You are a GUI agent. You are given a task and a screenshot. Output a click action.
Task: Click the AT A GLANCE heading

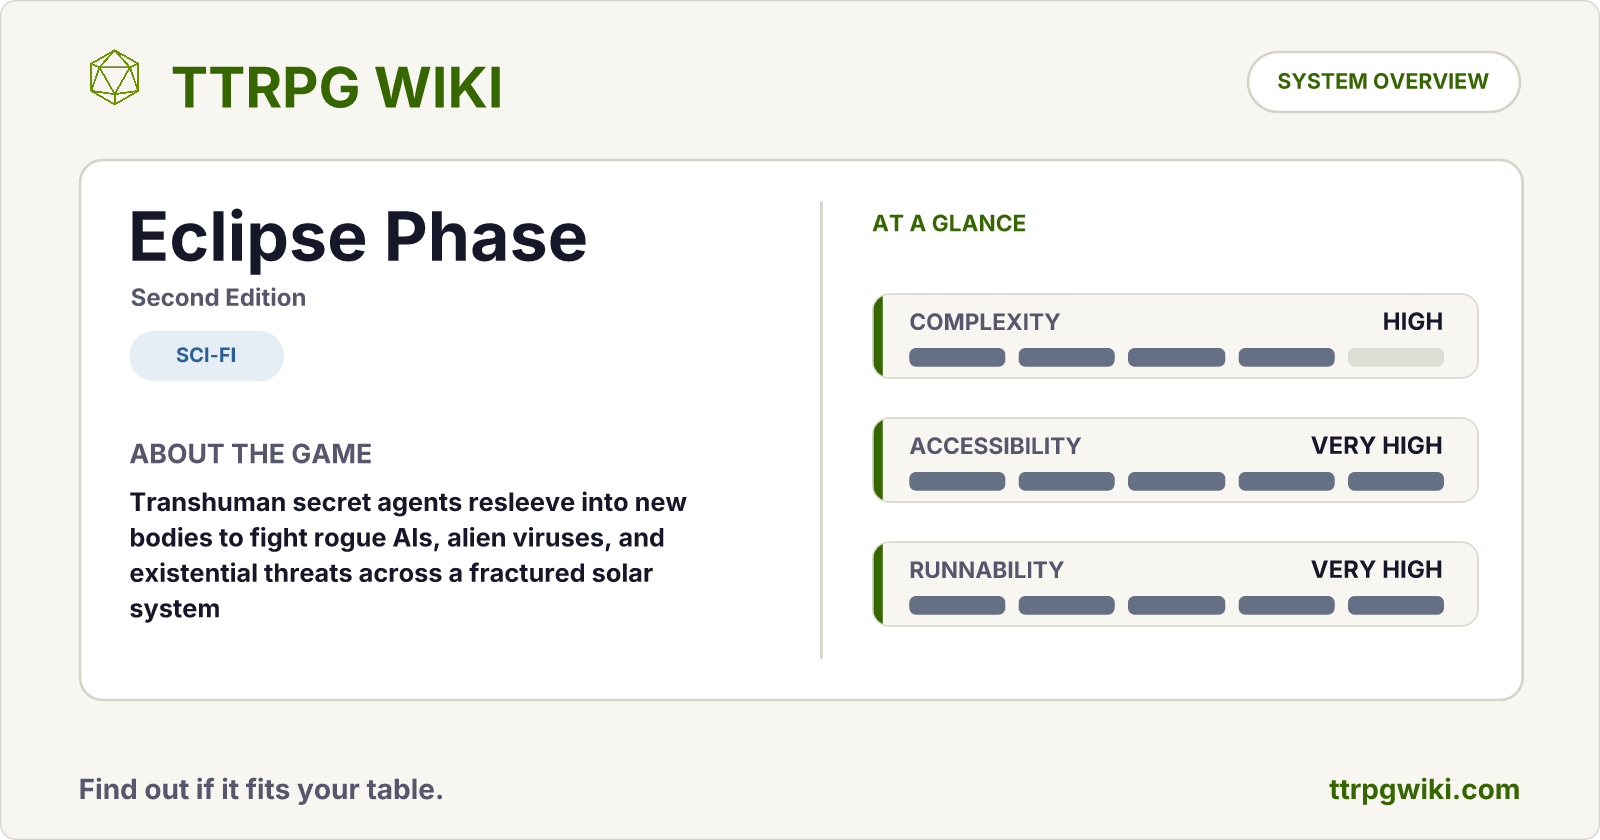pyautogui.click(x=949, y=224)
